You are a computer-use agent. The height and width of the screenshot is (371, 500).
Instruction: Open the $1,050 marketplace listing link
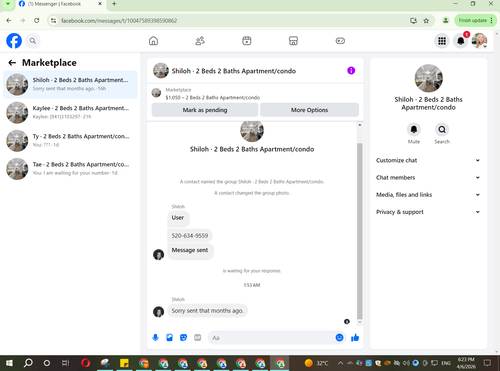tap(213, 98)
